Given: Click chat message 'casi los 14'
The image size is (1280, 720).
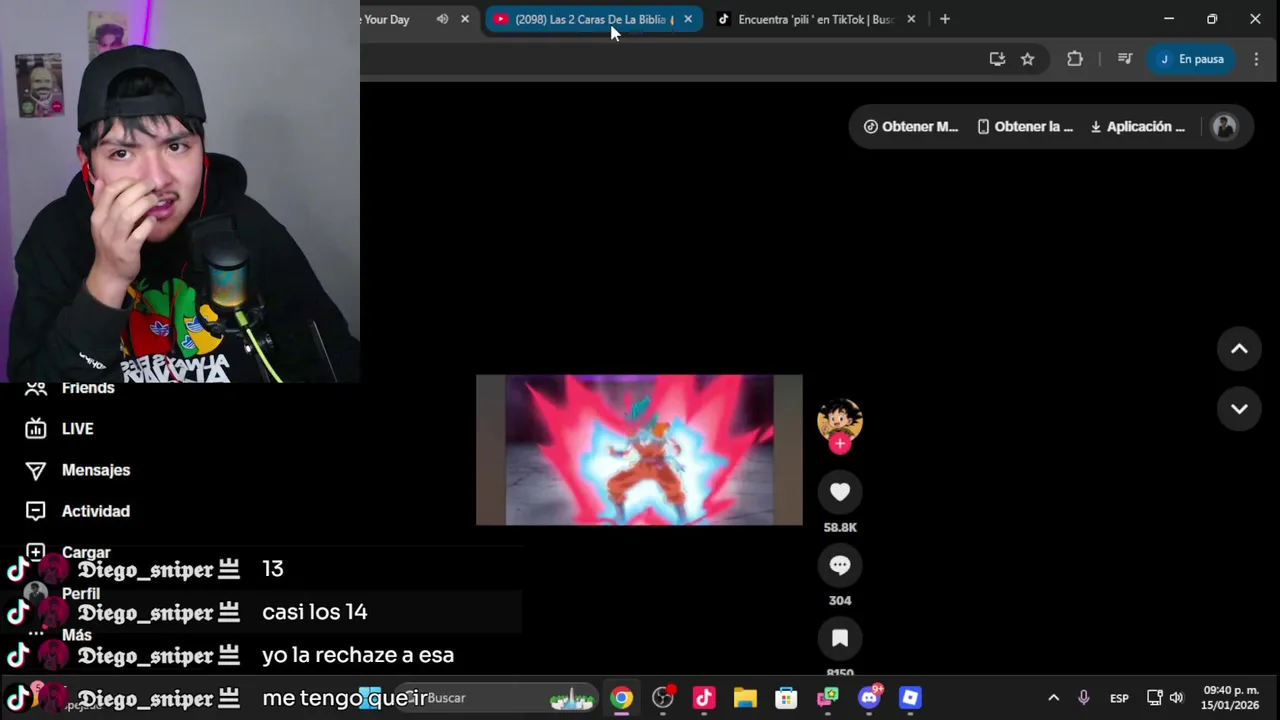Looking at the screenshot, I should (x=315, y=612).
